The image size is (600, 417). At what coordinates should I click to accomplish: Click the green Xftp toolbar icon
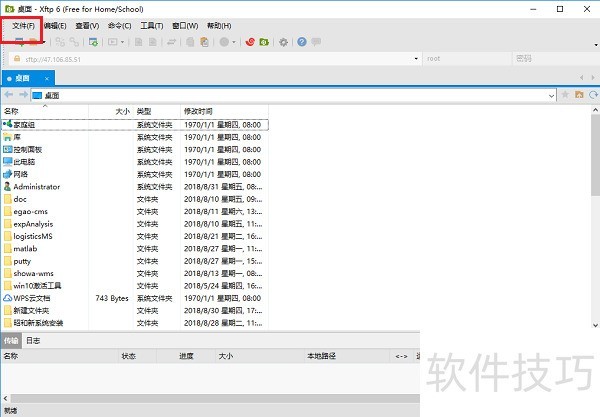(x=264, y=42)
